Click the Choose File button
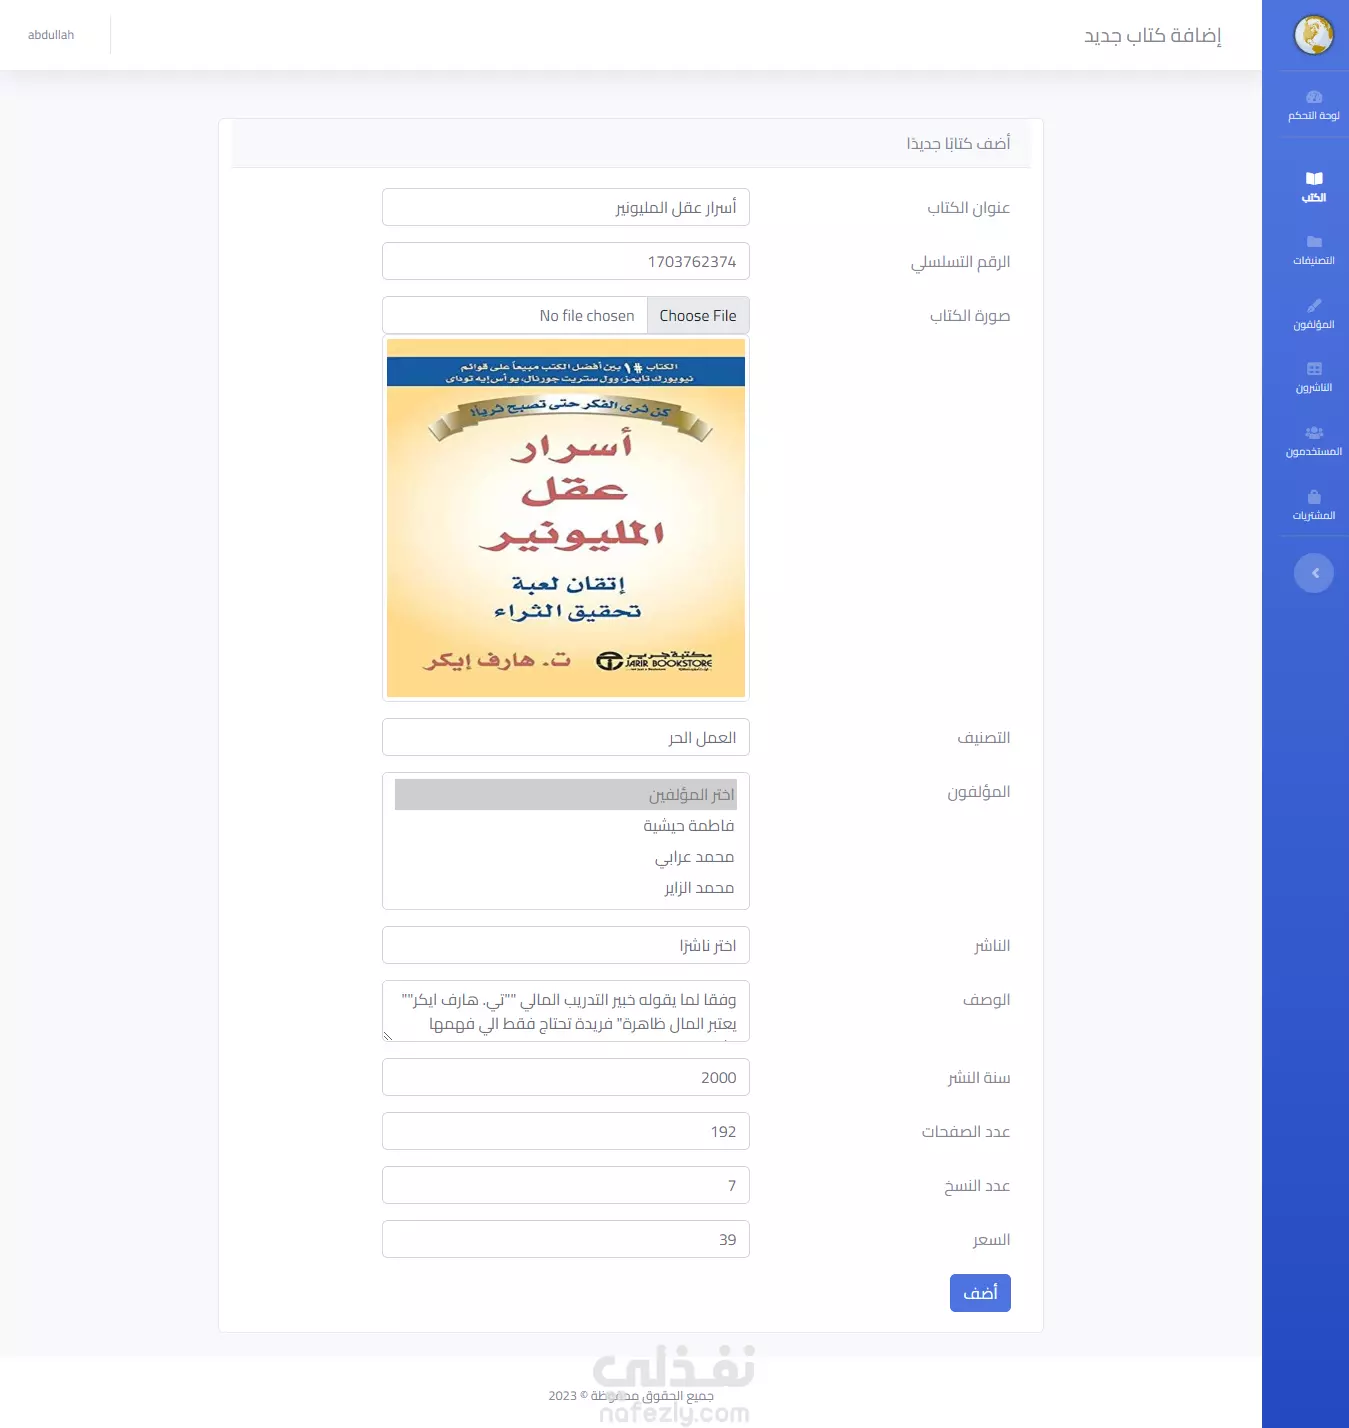 (698, 316)
